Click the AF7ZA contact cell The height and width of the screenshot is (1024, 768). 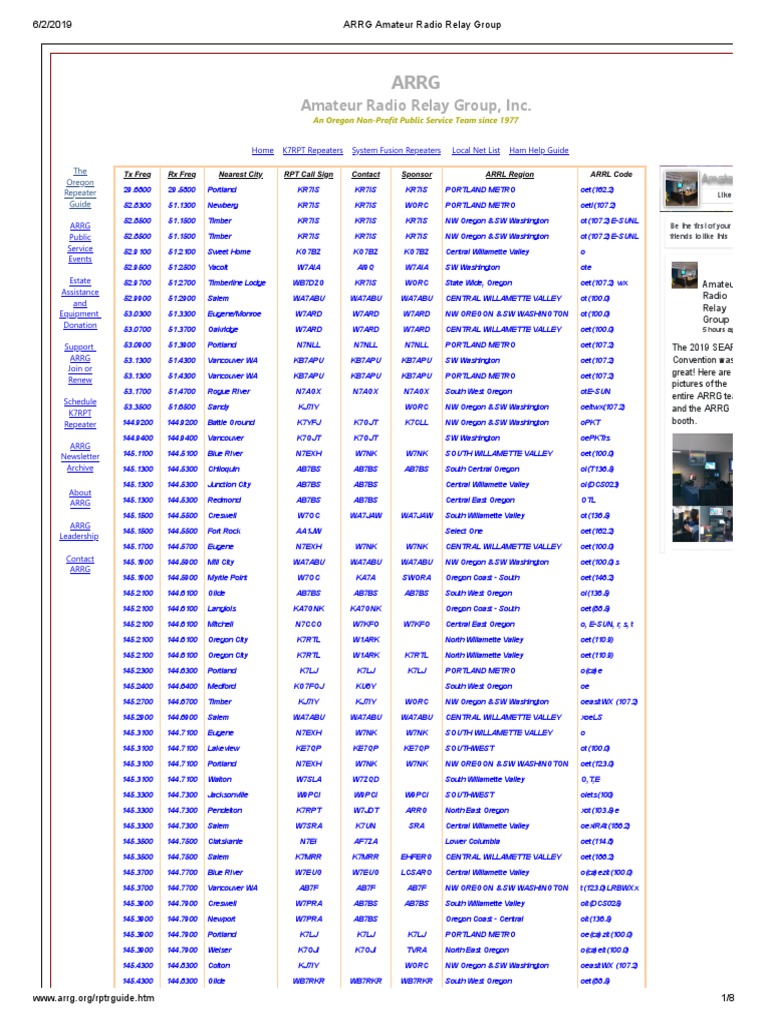click(x=366, y=842)
